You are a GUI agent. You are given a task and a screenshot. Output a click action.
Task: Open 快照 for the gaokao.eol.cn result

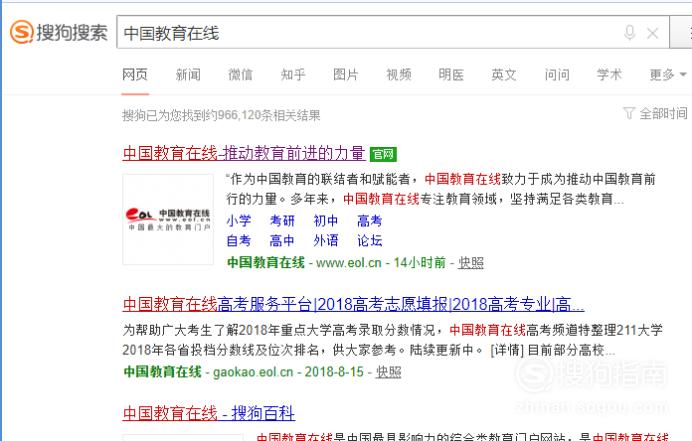(388, 372)
